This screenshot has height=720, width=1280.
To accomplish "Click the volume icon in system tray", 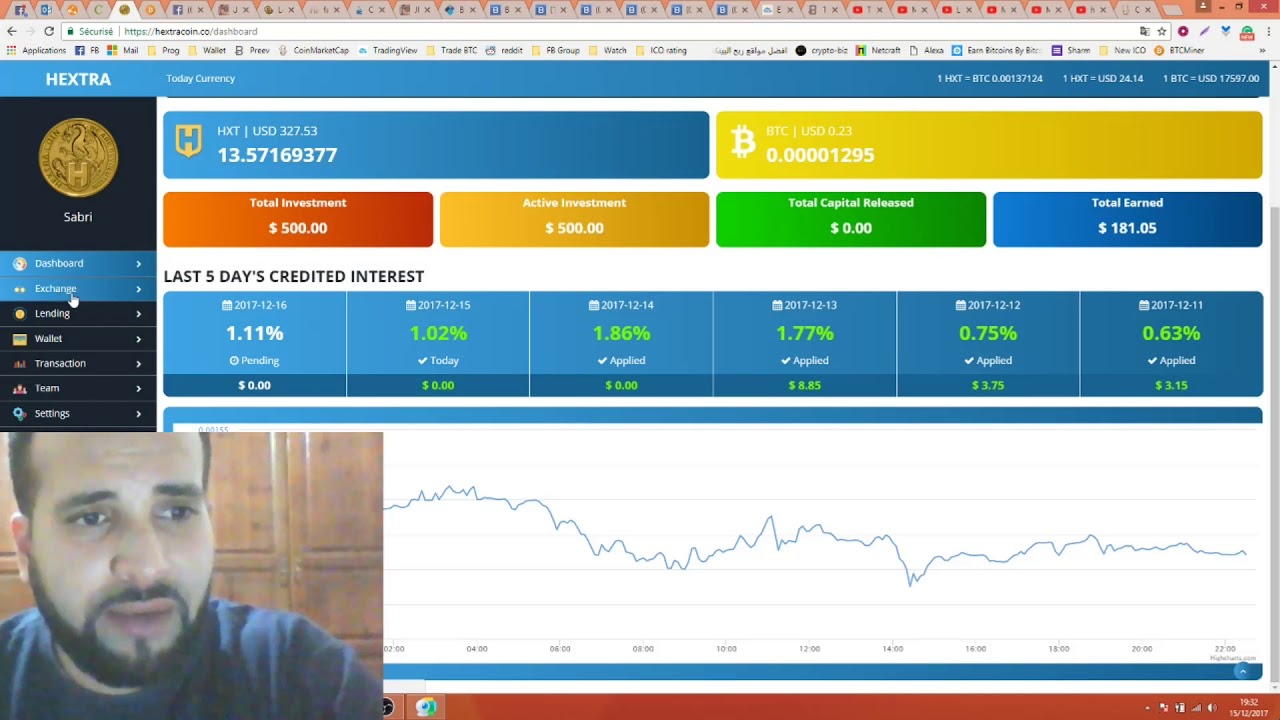I will 1212,708.
